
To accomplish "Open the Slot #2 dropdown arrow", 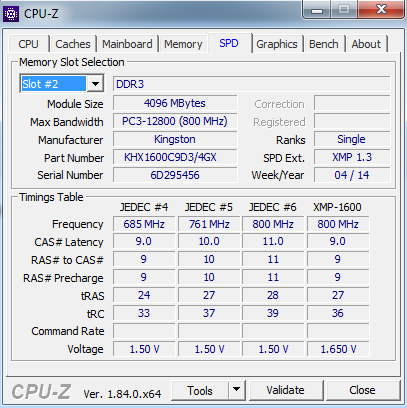I will pyautogui.click(x=95, y=84).
